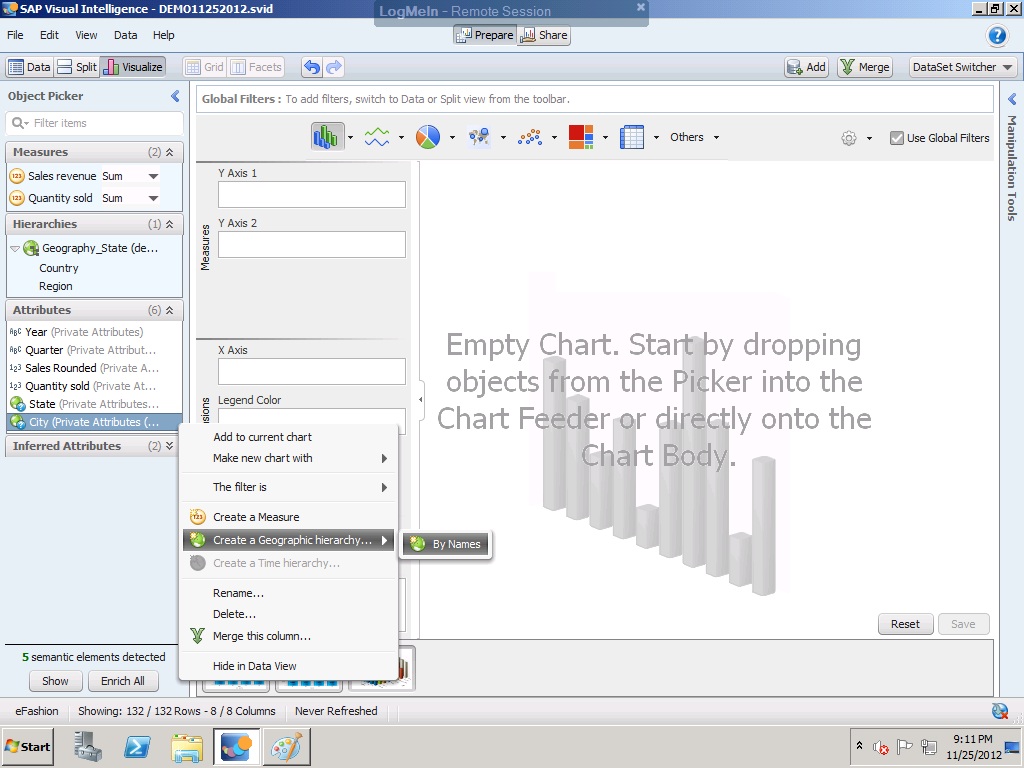Click the Show semantic elements button

56,681
